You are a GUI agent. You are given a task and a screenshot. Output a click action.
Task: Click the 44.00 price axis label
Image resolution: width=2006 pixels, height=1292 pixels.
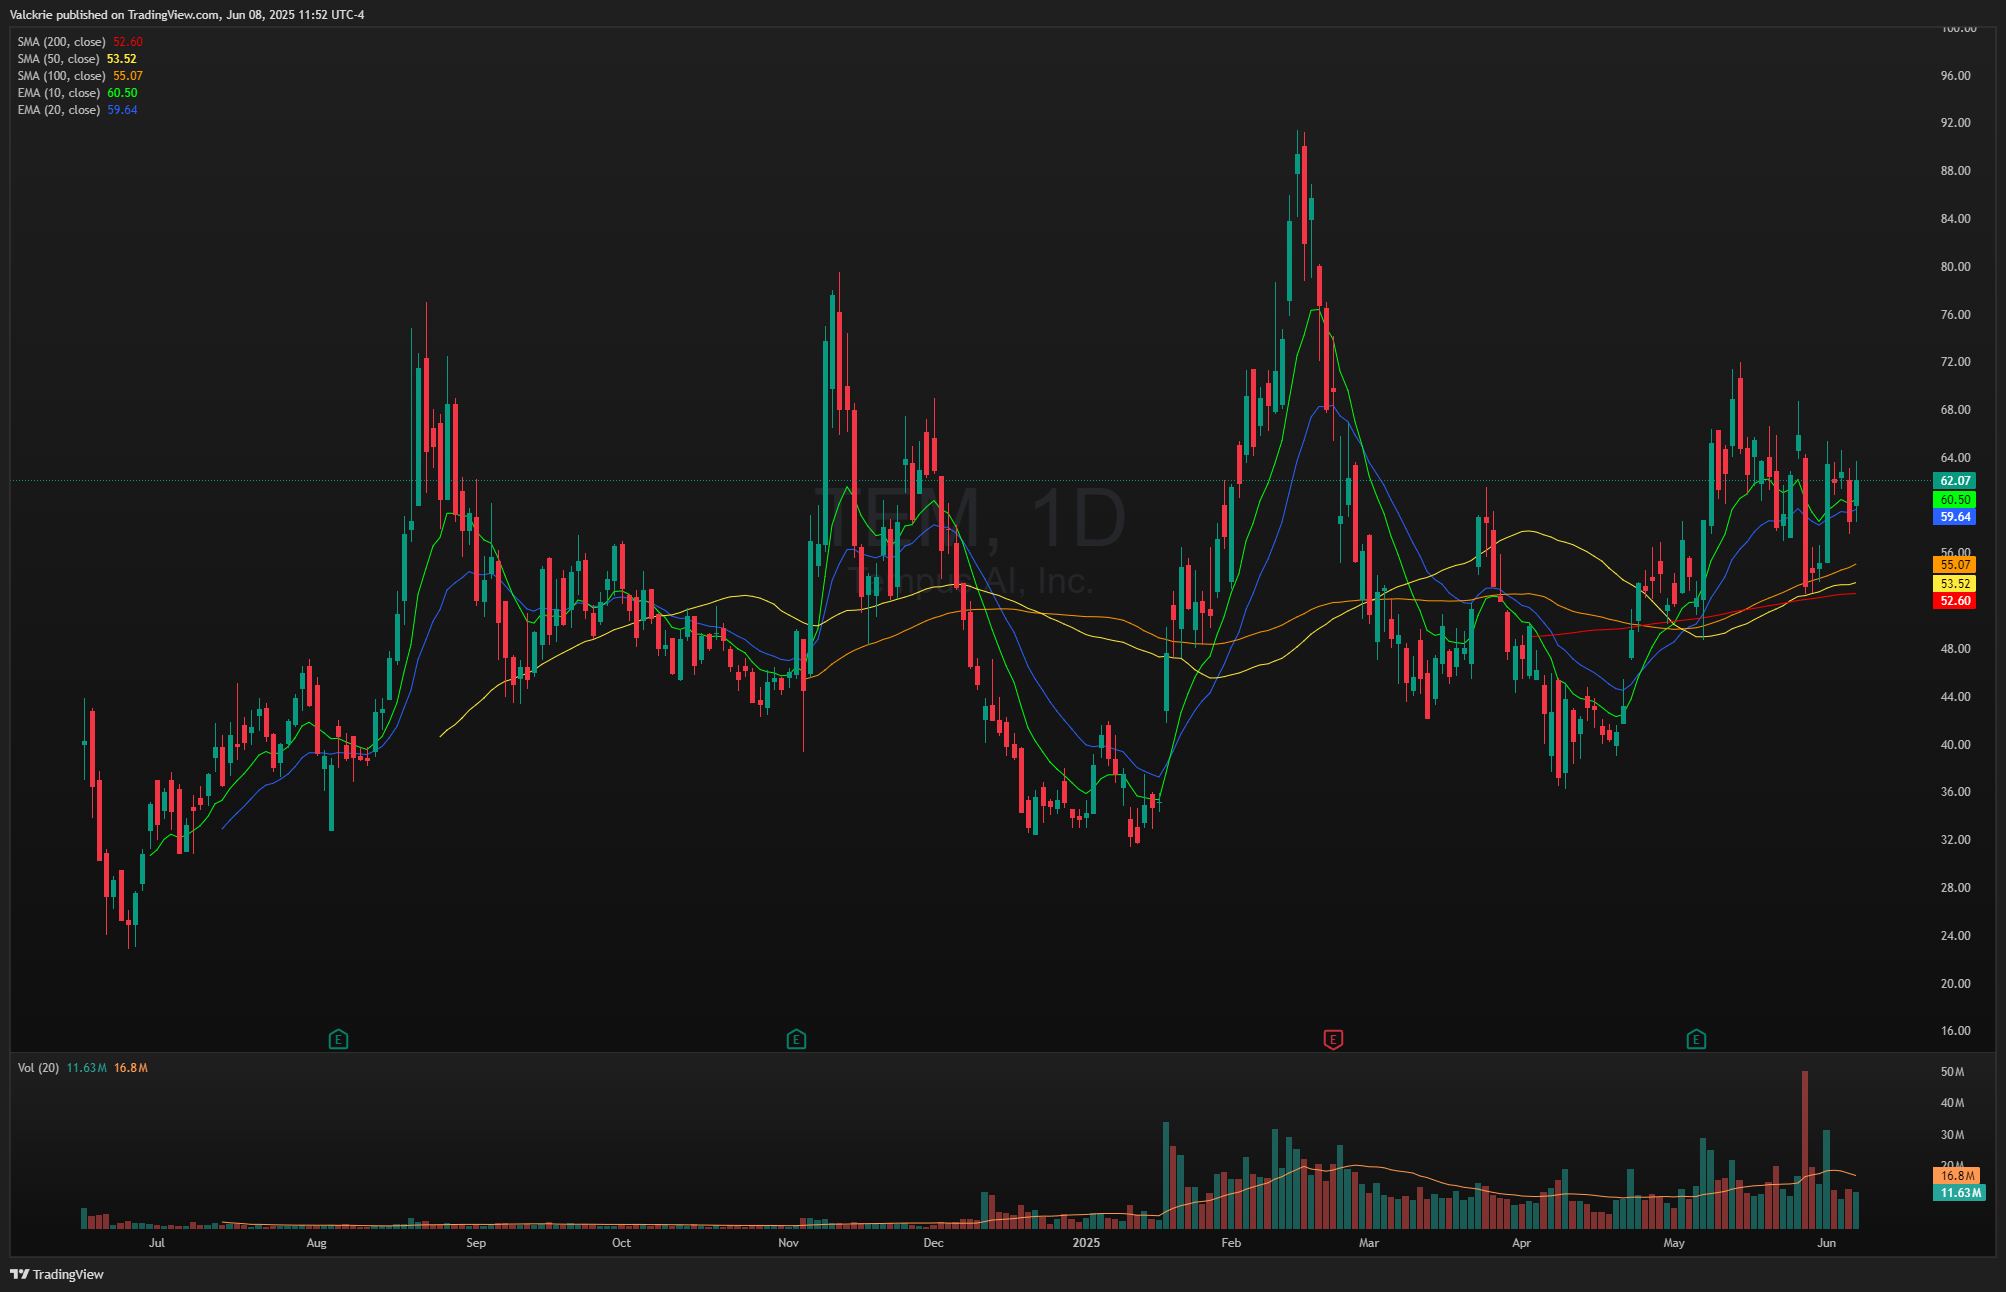coord(1955,697)
